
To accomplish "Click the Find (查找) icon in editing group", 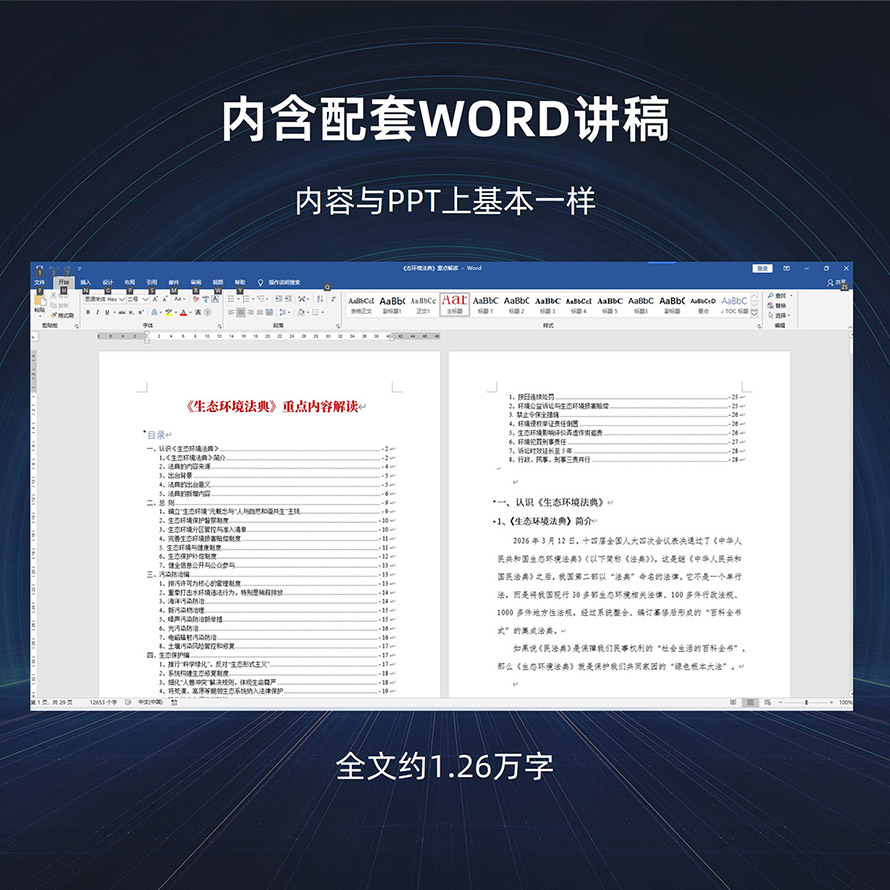I will coord(779,296).
